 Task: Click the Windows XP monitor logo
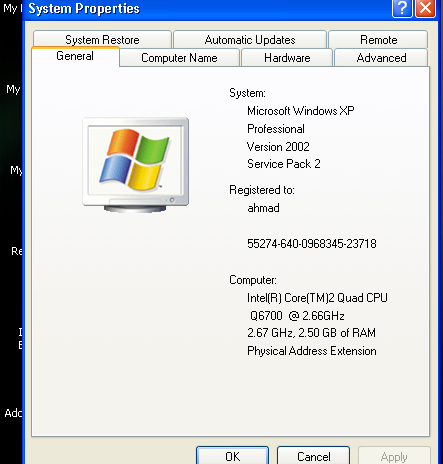(x=136, y=165)
